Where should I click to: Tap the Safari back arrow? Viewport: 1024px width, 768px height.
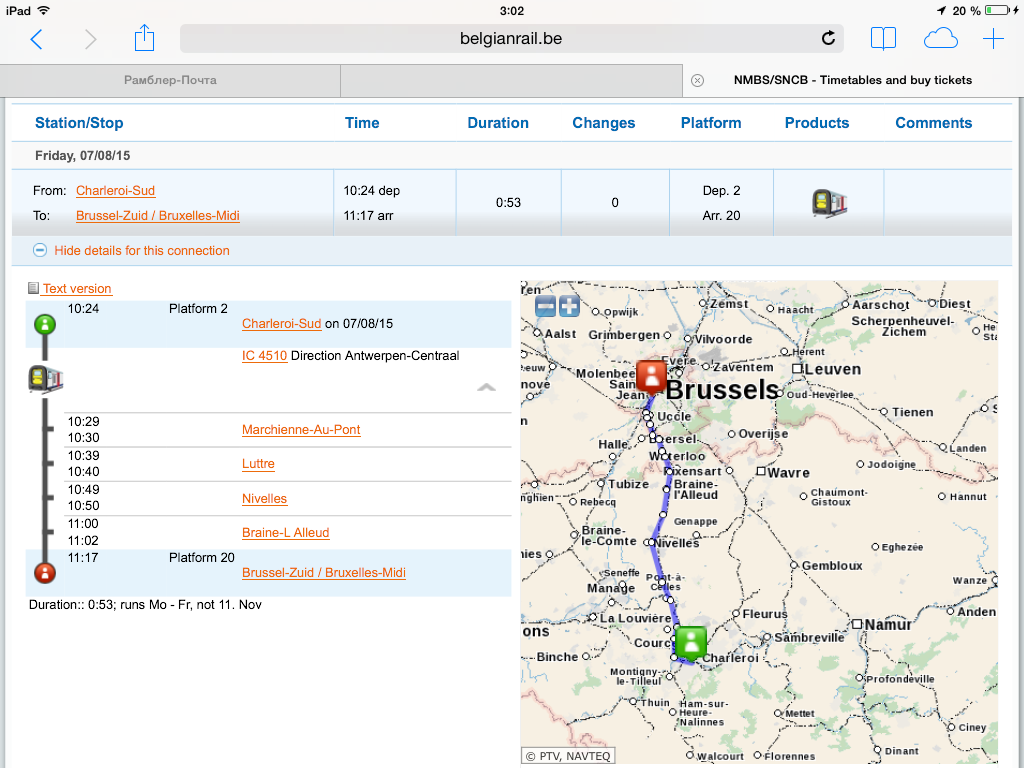click(37, 39)
